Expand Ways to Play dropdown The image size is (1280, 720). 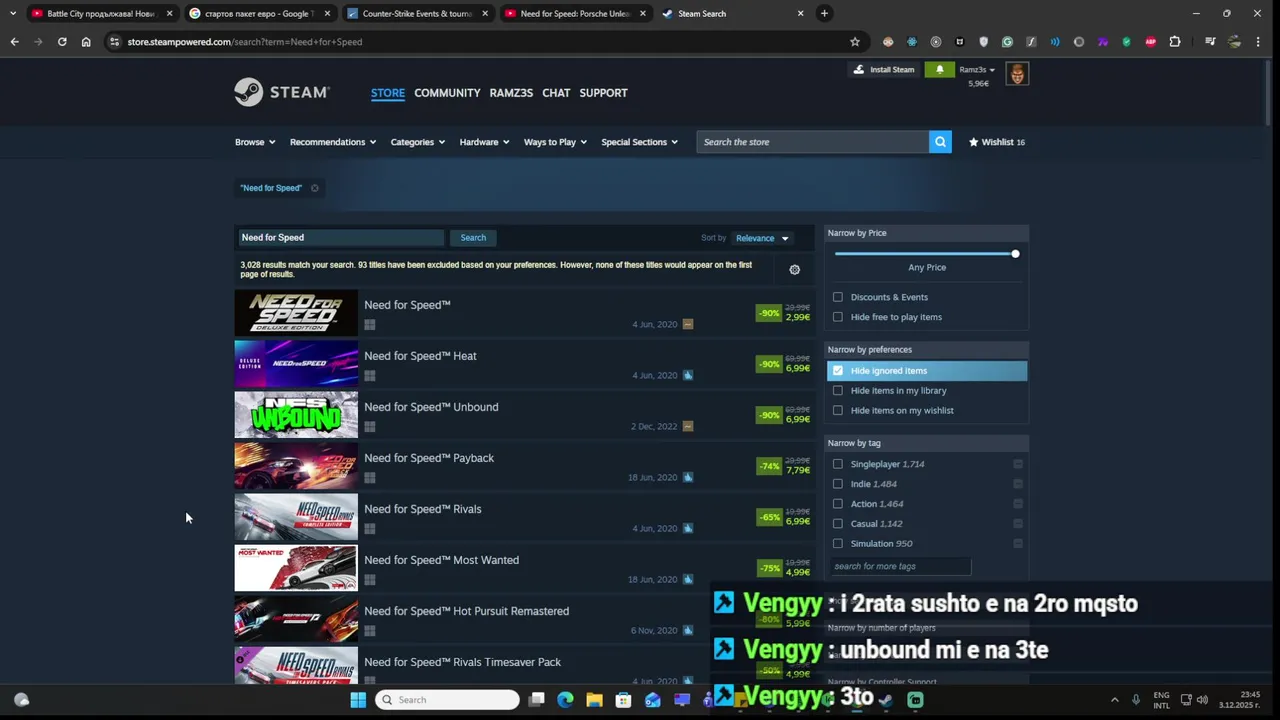pyautogui.click(x=555, y=142)
